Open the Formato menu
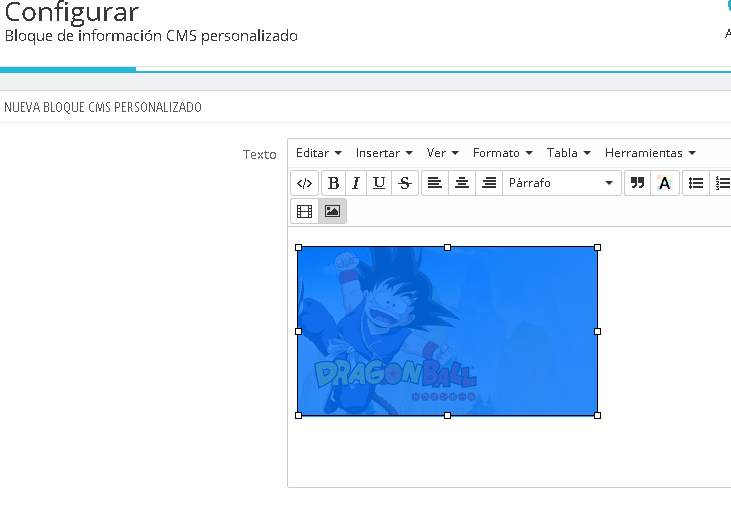The image size is (731, 505). pyautogui.click(x=503, y=153)
